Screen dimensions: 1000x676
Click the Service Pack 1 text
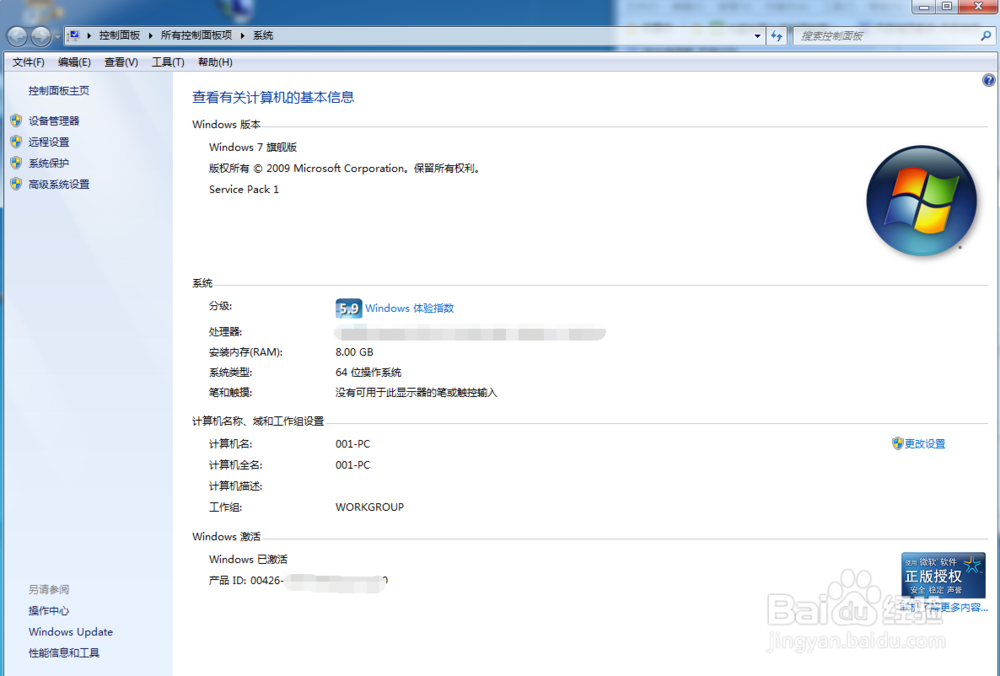(x=244, y=189)
